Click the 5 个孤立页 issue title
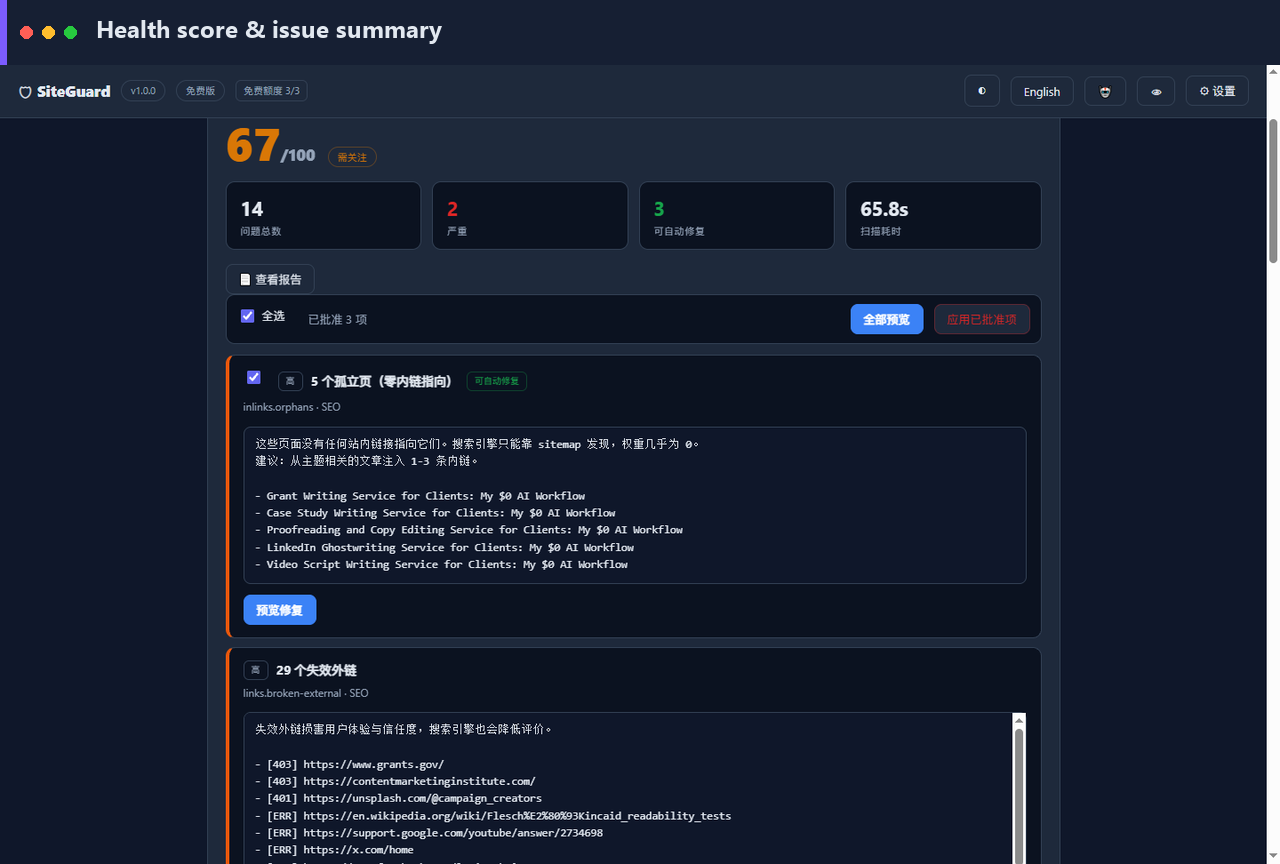 coord(381,381)
